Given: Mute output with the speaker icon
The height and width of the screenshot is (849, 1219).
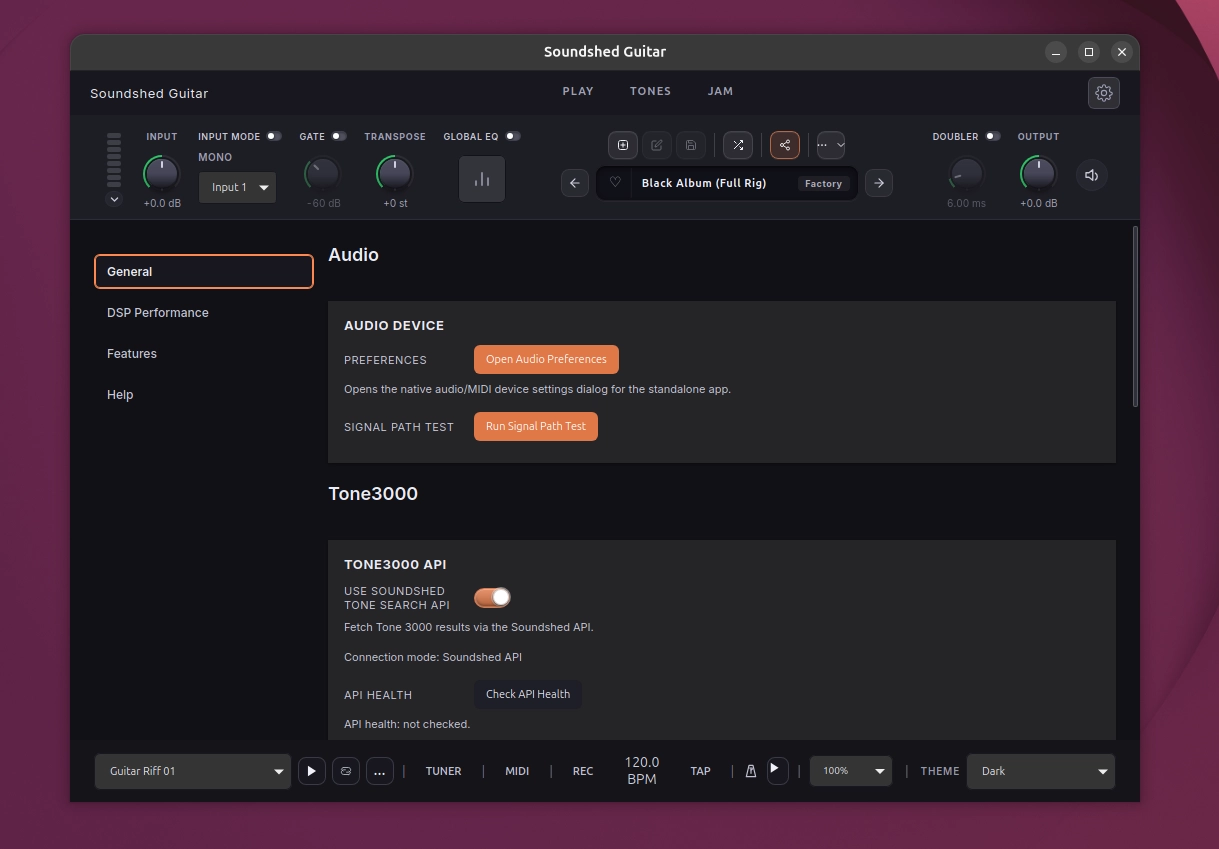Looking at the screenshot, I should tap(1092, 175).
